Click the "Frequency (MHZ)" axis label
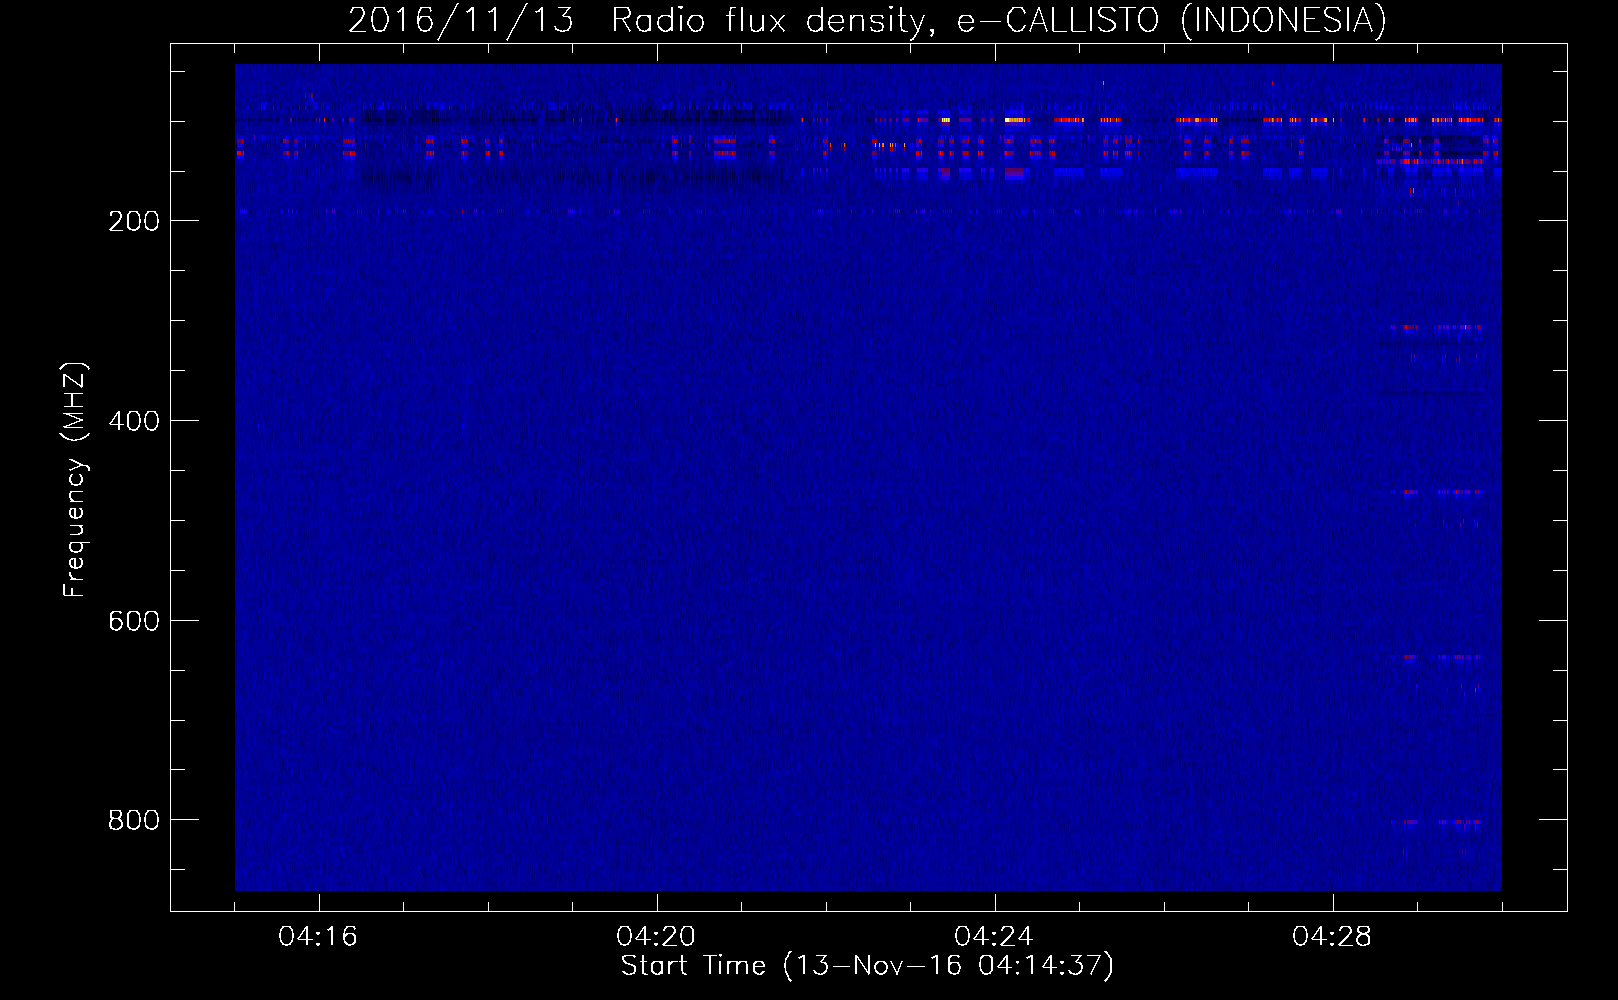Image resolution: width=1618 pixels, height=1000 pixels. pyautogui.click(x=75, y=480)
